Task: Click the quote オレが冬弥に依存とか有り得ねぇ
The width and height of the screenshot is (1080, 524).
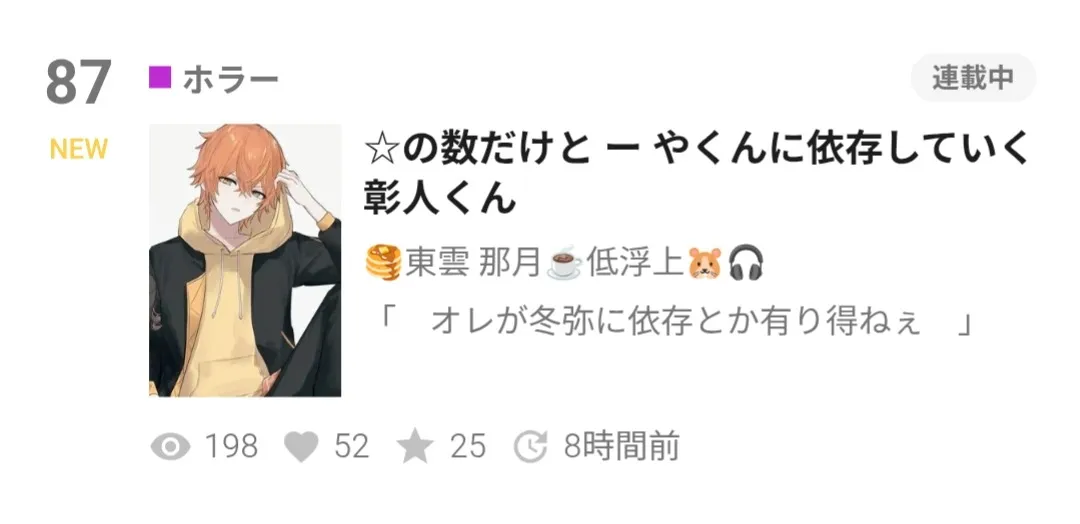Action: click(x=678, y=322)
